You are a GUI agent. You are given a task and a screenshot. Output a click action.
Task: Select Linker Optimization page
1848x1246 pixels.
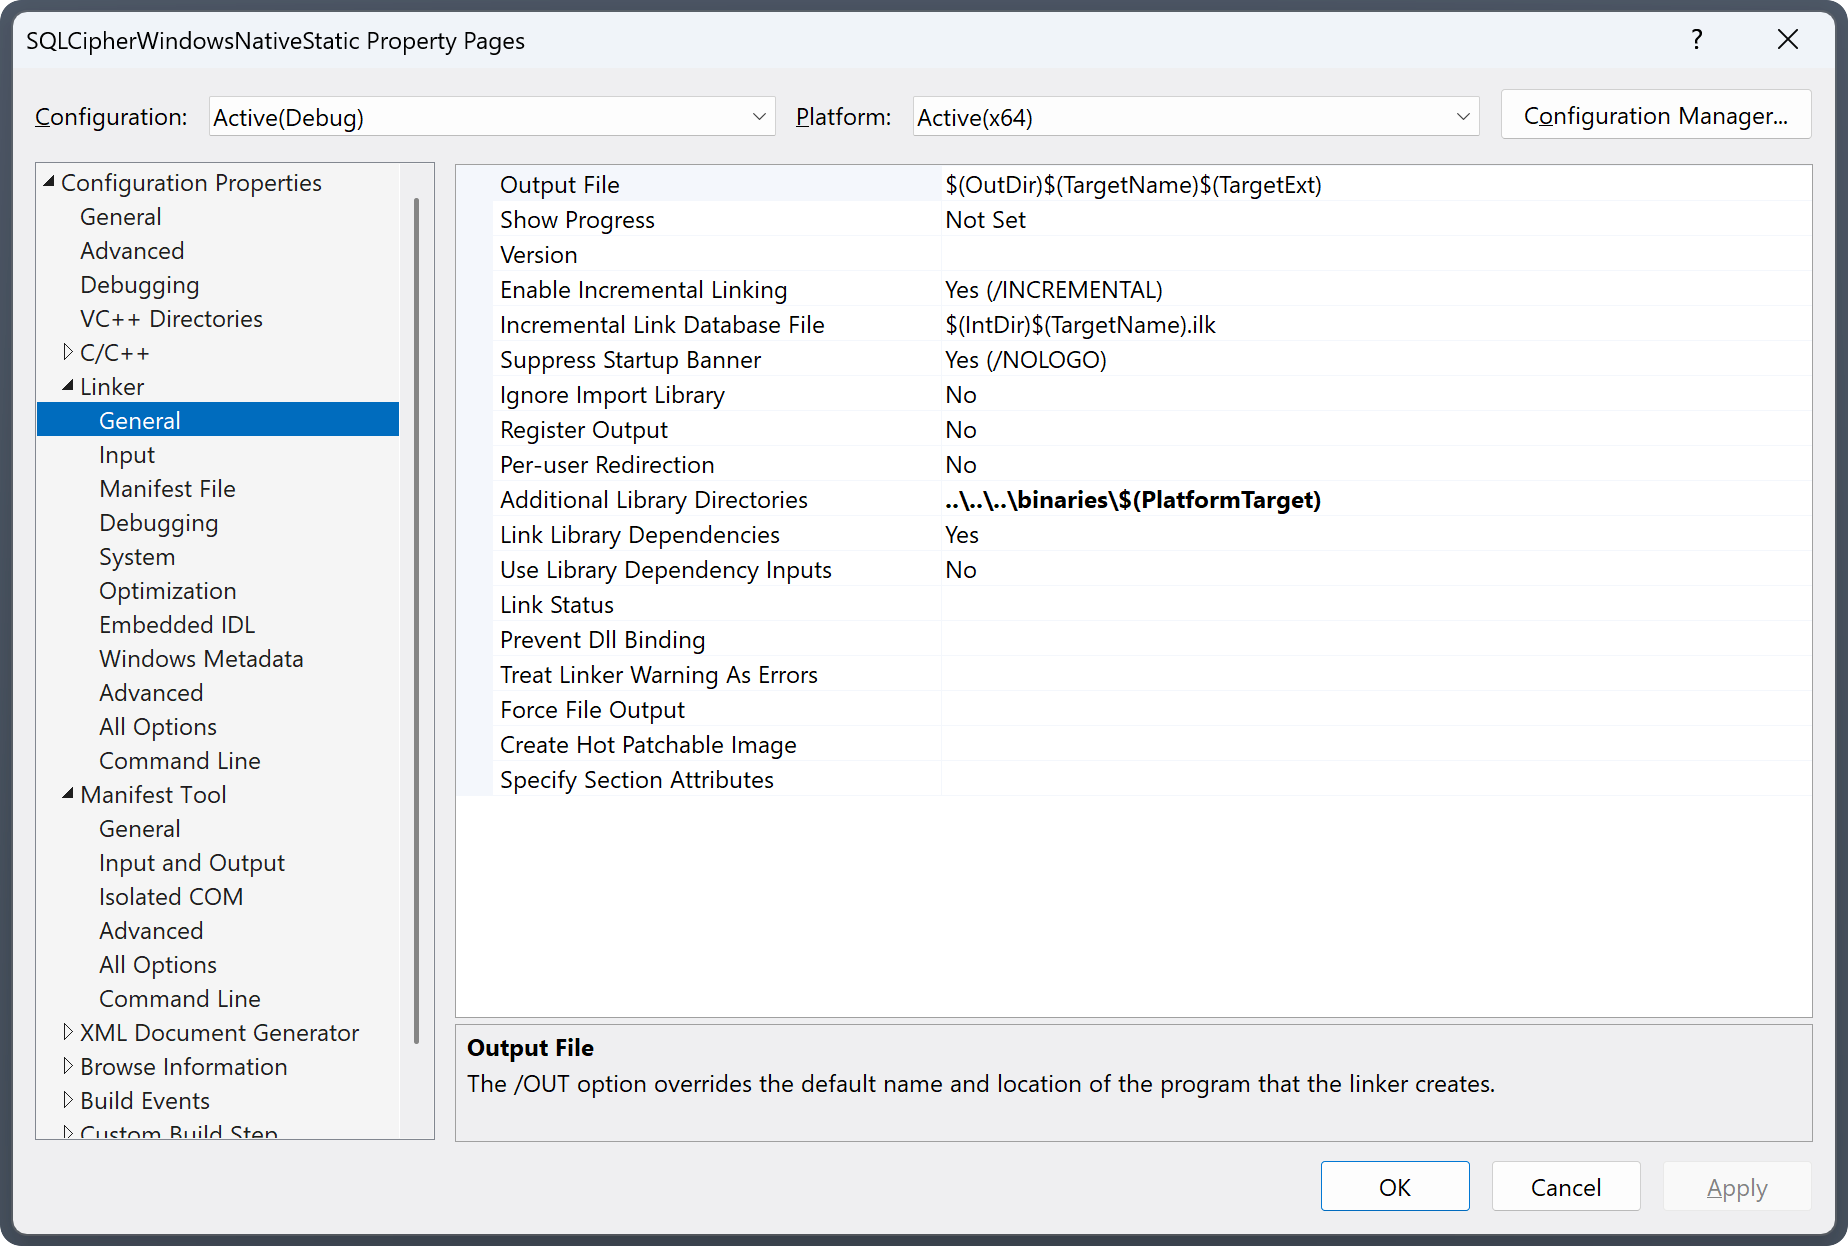pos(167,591)
